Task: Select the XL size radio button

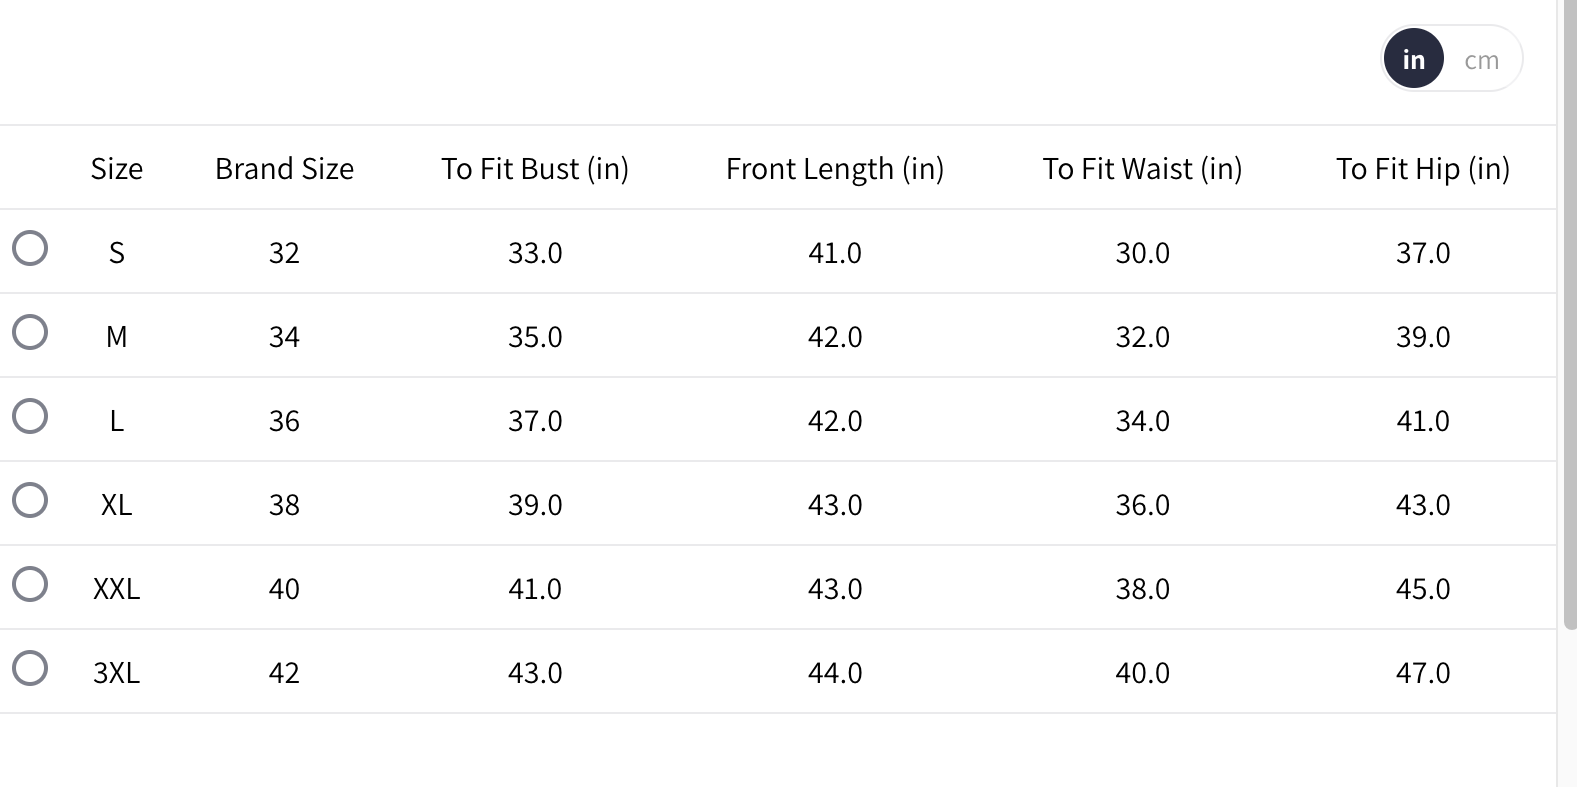Action: point(30,500)
